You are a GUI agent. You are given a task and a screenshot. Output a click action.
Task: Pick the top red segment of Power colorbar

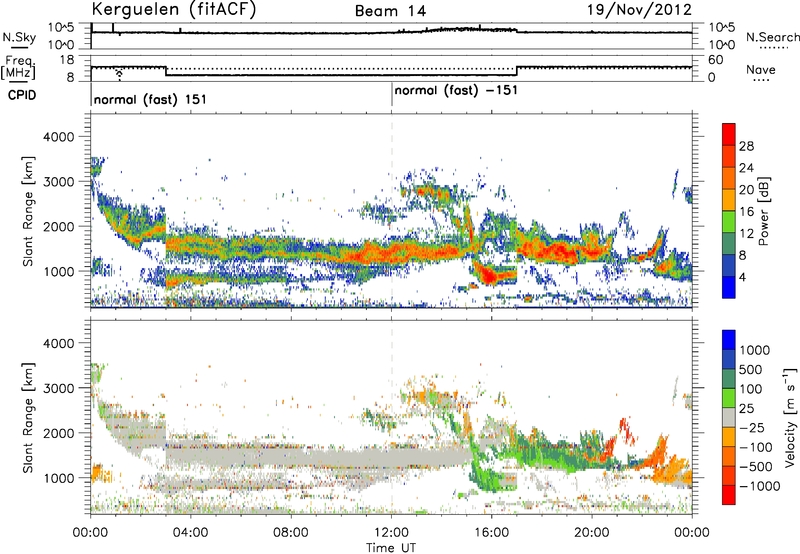pos(729,134)
